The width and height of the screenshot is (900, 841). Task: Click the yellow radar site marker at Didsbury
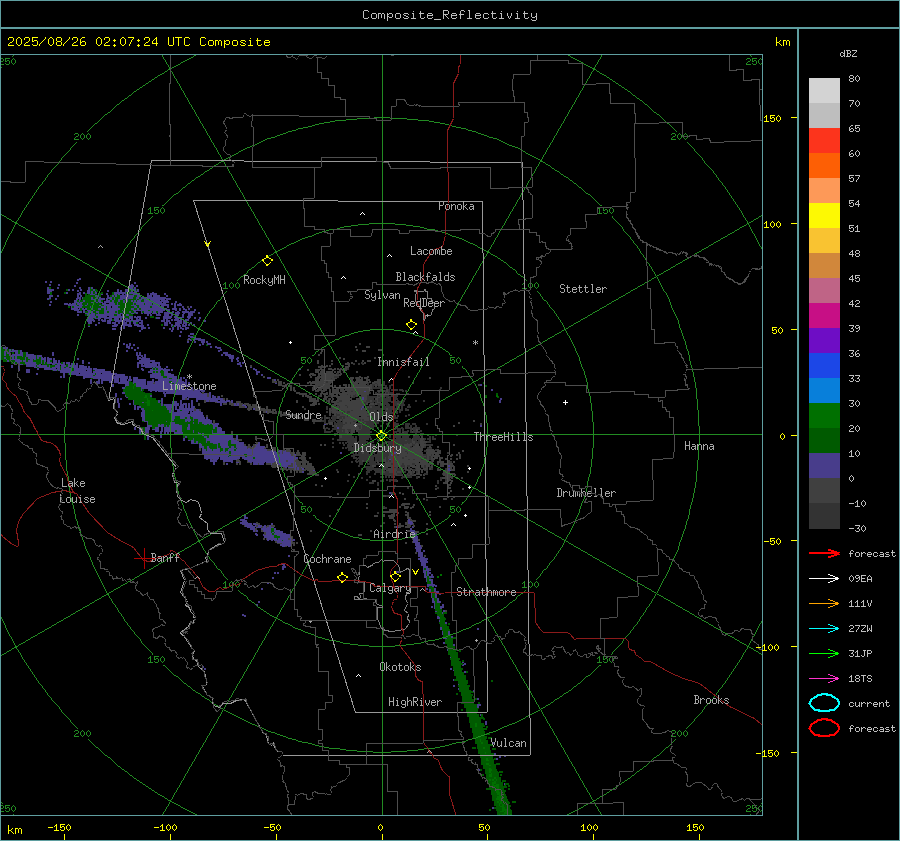tap(382, 435)
